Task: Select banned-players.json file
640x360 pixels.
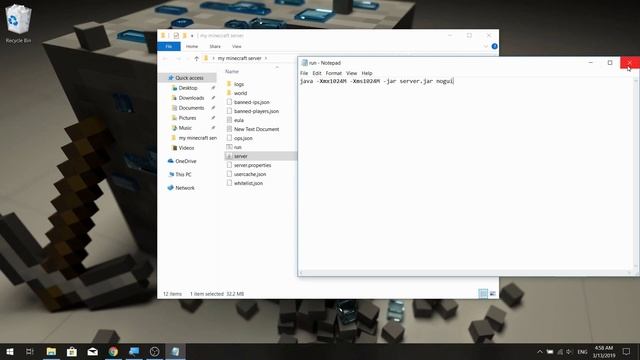Action: 256,111
